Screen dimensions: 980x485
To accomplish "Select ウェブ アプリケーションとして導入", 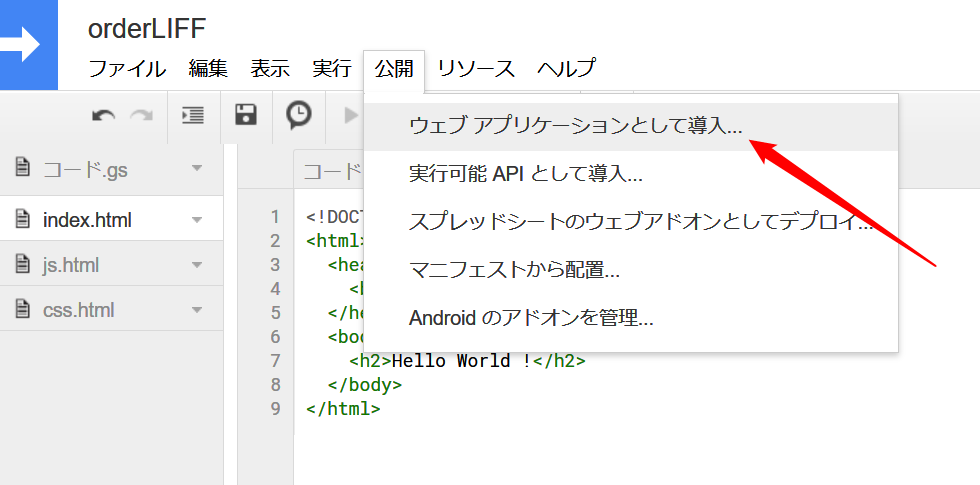I will pos(575,127).
